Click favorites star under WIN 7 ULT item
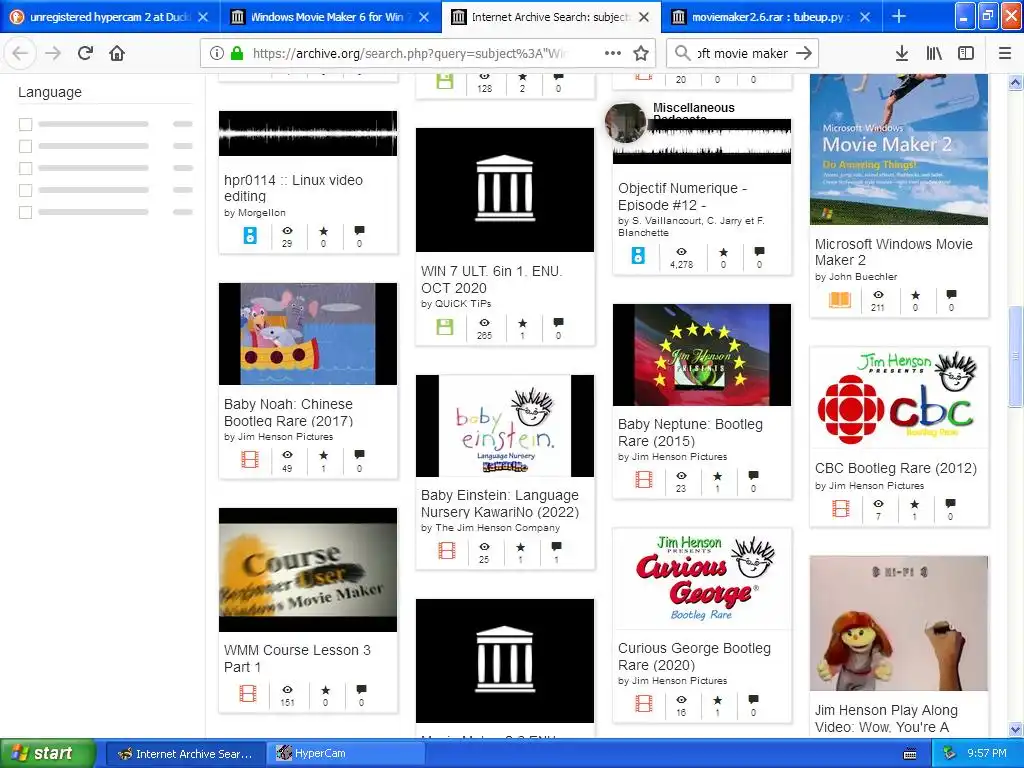This screenshot has width=1024, height=768. pyautogui.click(x=522, y=323)
